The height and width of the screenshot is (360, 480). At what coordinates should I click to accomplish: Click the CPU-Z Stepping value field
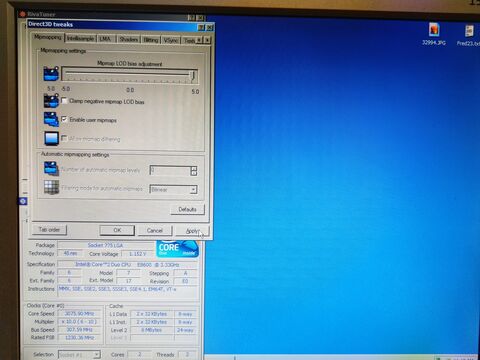point(185,273)
